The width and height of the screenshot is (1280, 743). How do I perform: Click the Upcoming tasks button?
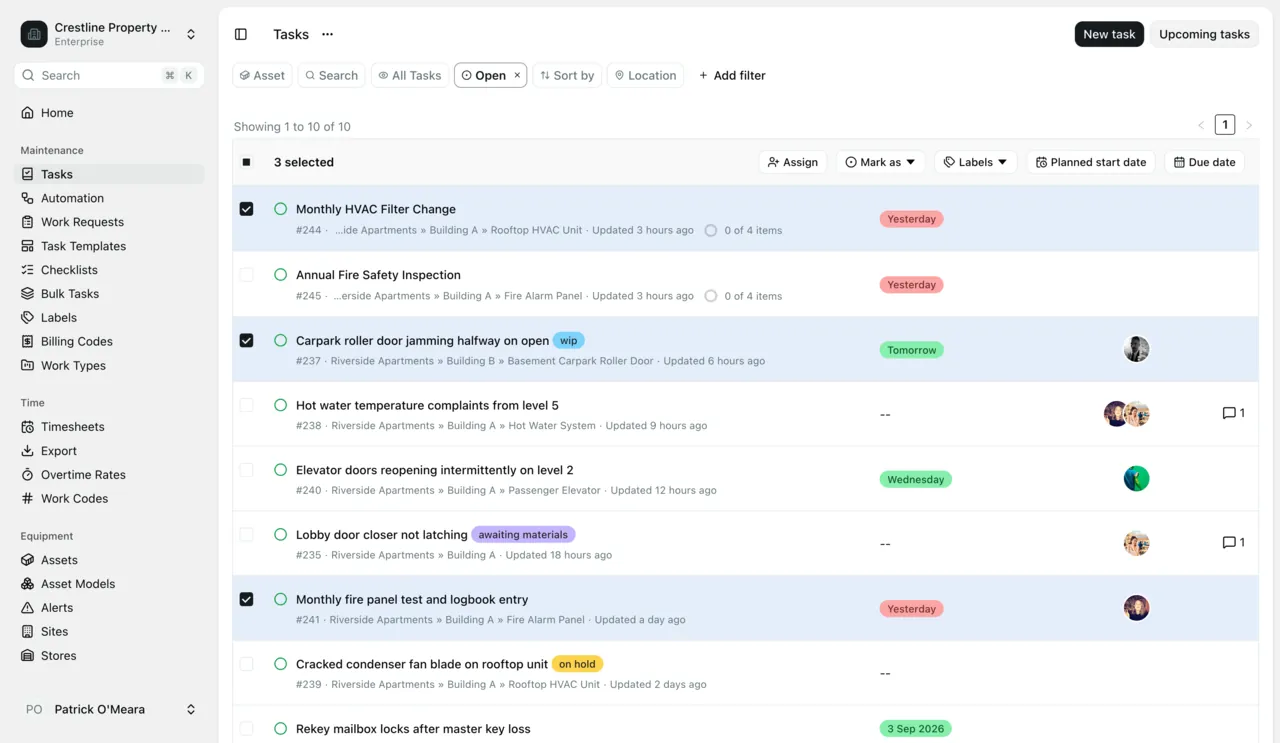tap(1204, 34)
